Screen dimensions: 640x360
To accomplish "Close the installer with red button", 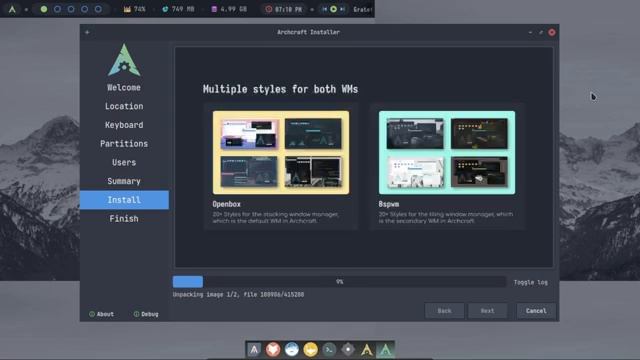I will click(x=552, y=32).
